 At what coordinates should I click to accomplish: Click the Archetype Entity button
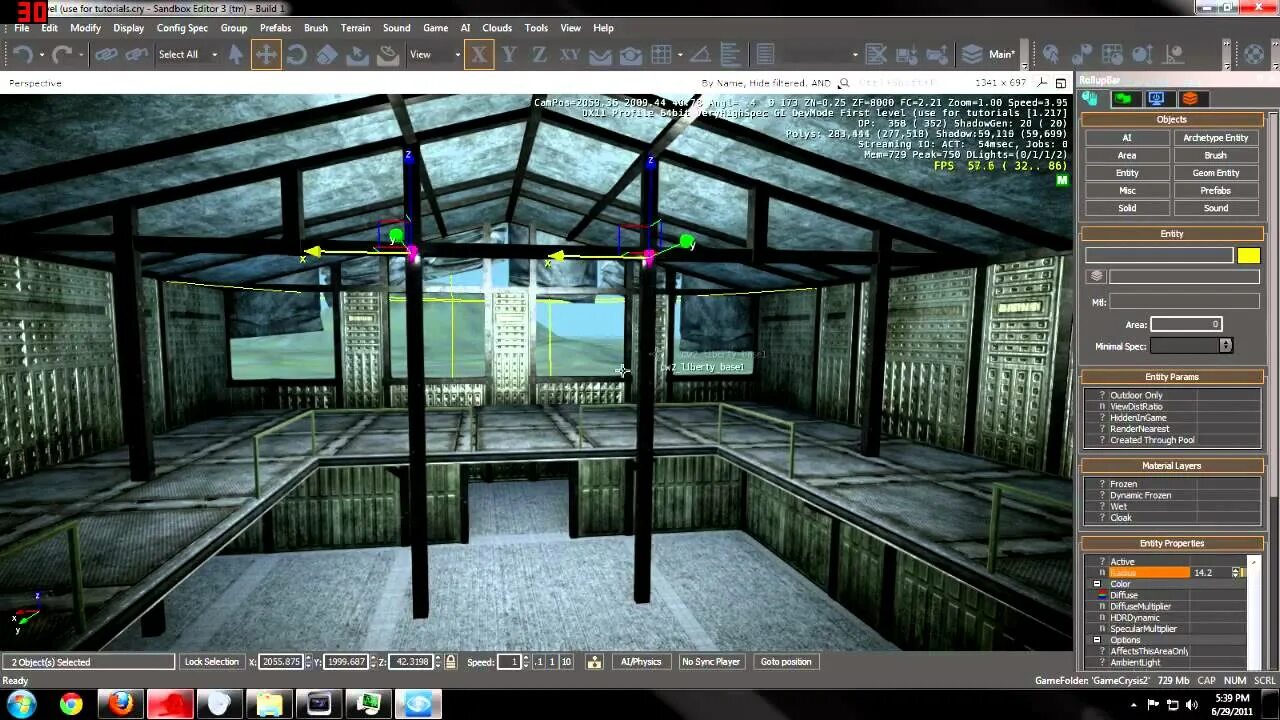(x=1215, y=138)
